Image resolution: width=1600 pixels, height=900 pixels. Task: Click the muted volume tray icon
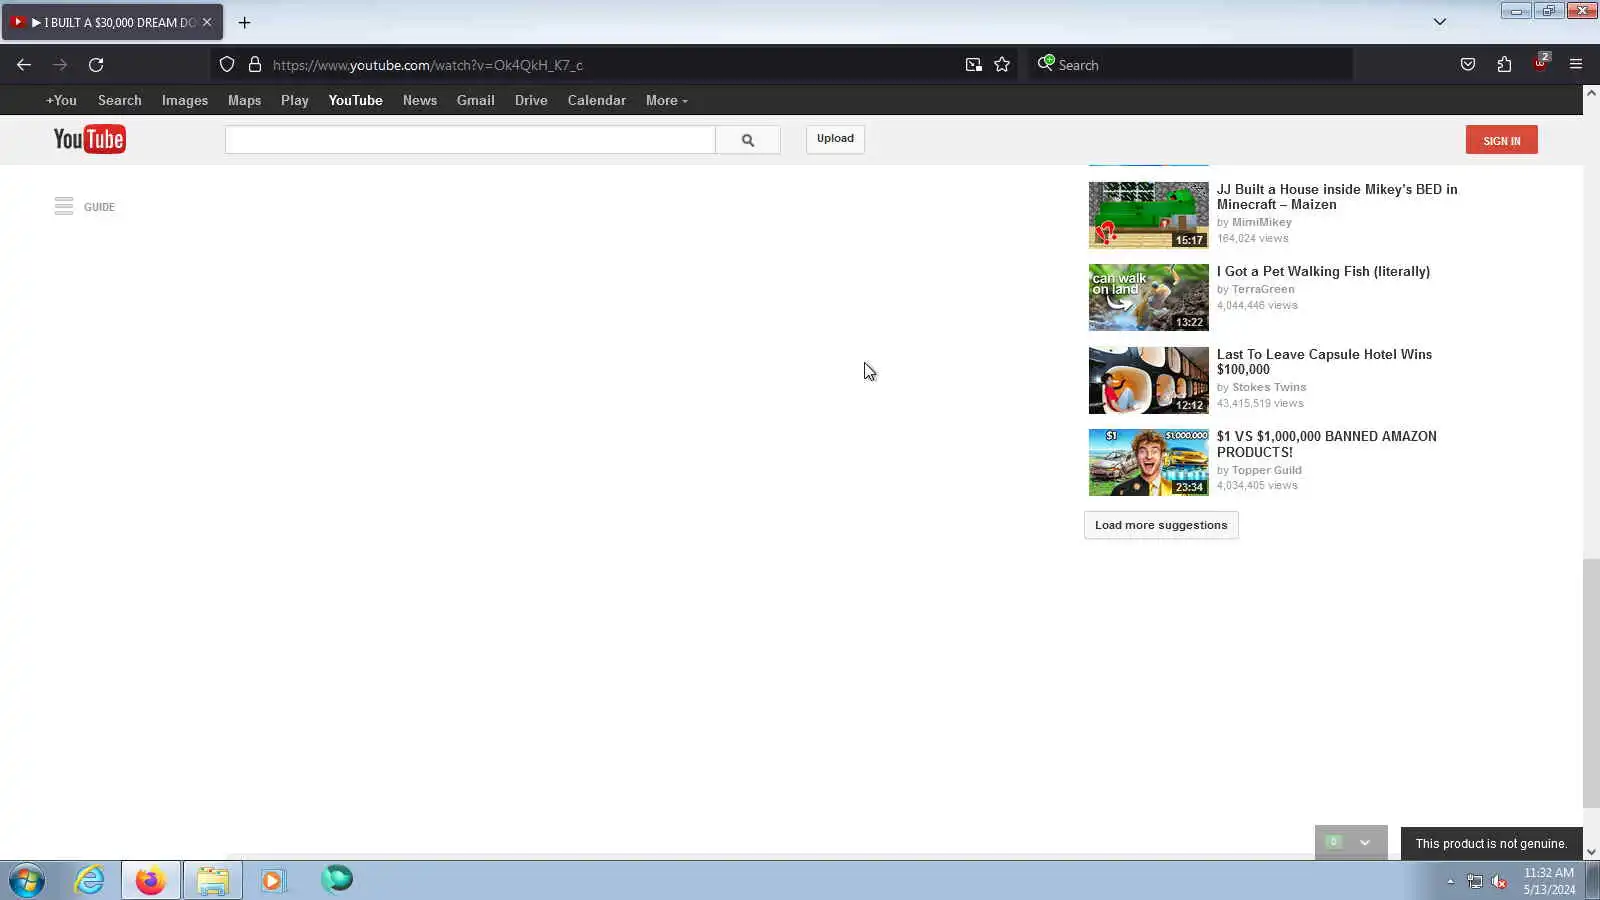(x=1499, y=881)
